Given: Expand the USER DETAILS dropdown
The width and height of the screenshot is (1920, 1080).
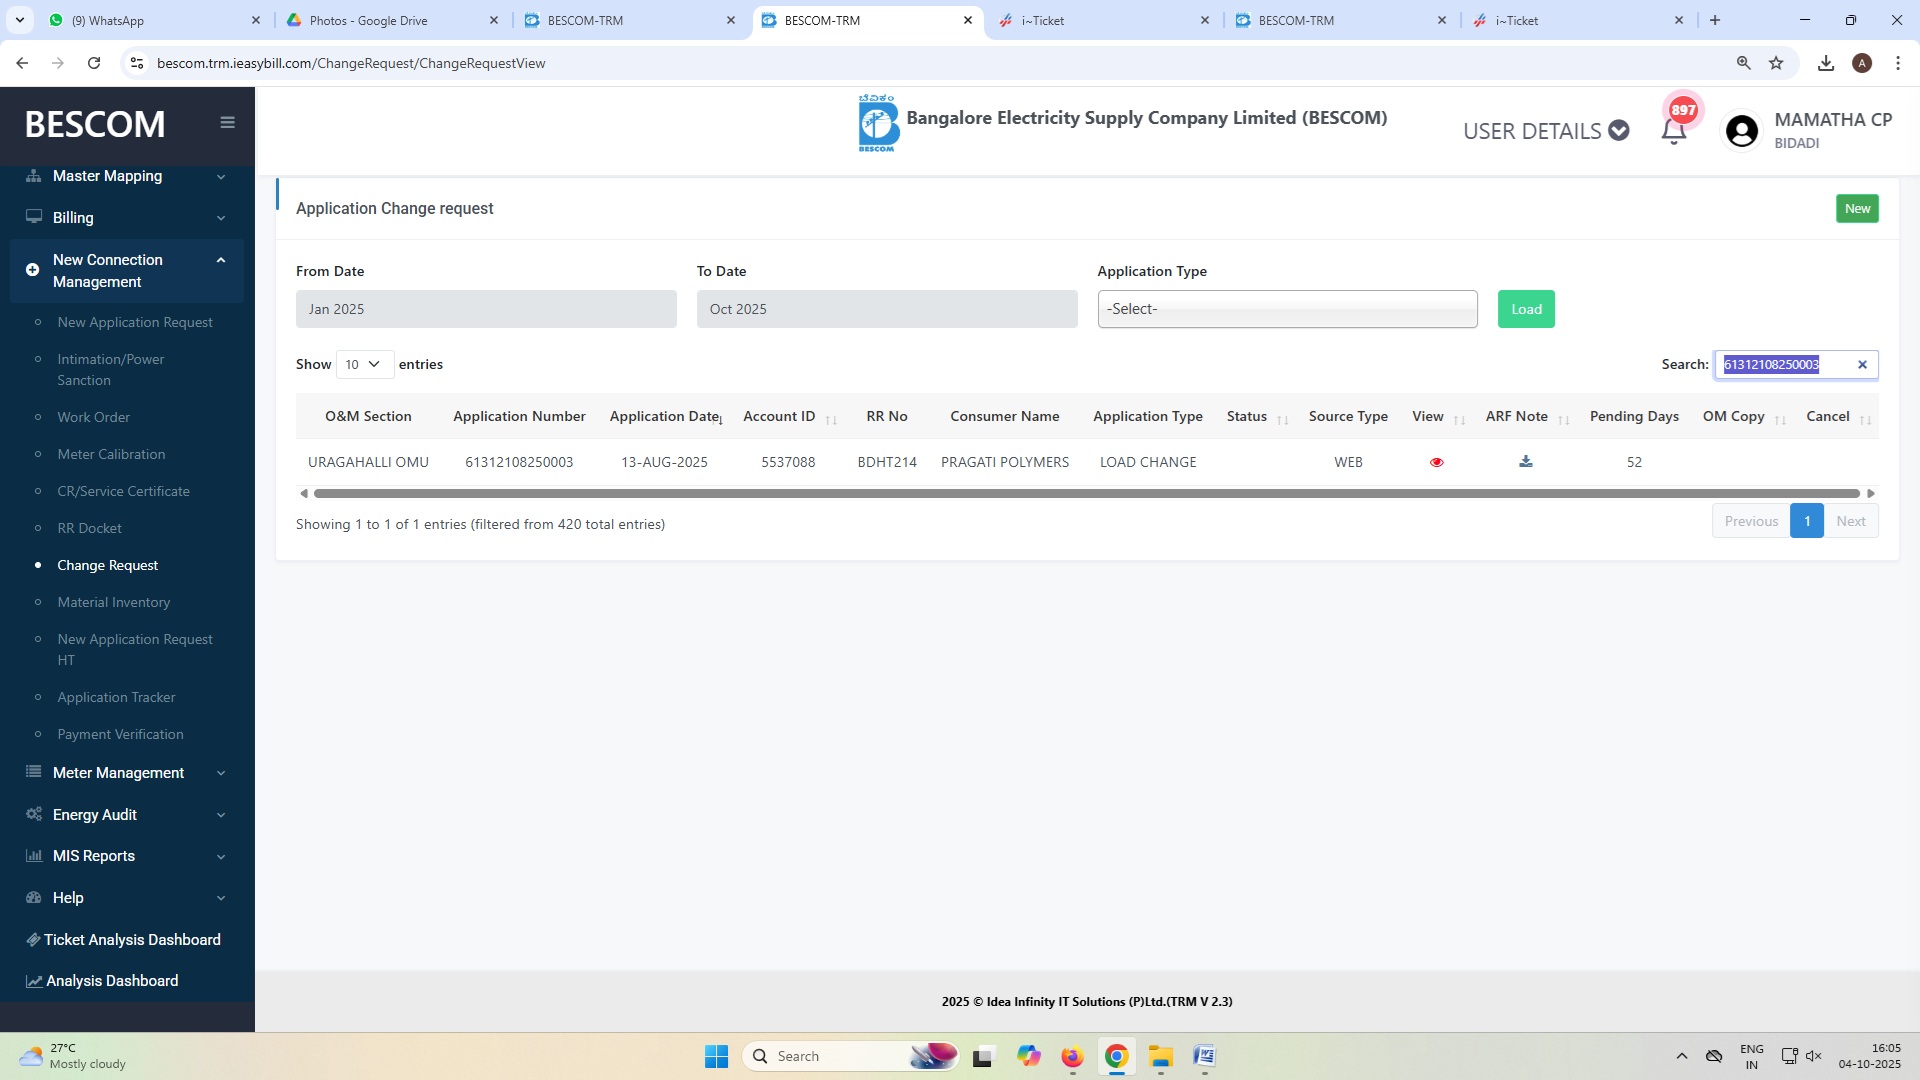Looking at the screenshot, I should [1546, 131].
